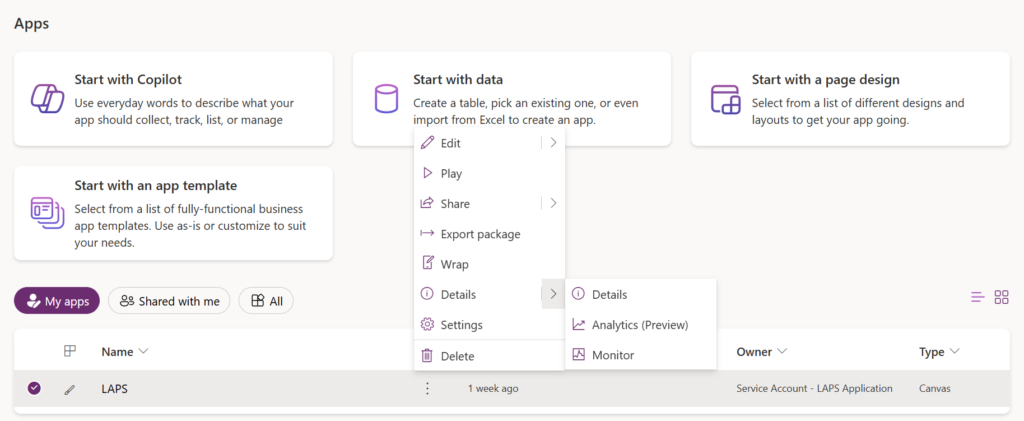Click the page design layout icon
This screenshot has height=421, width=1024.
724,99
